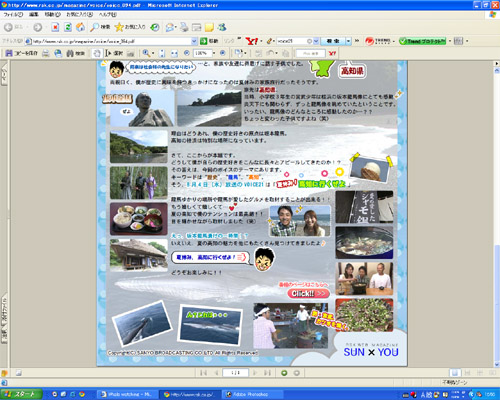Expand the Yahoo toolbar chevron overflow
The width and height of the screenshot is (500, 400).
coord(357,41)
